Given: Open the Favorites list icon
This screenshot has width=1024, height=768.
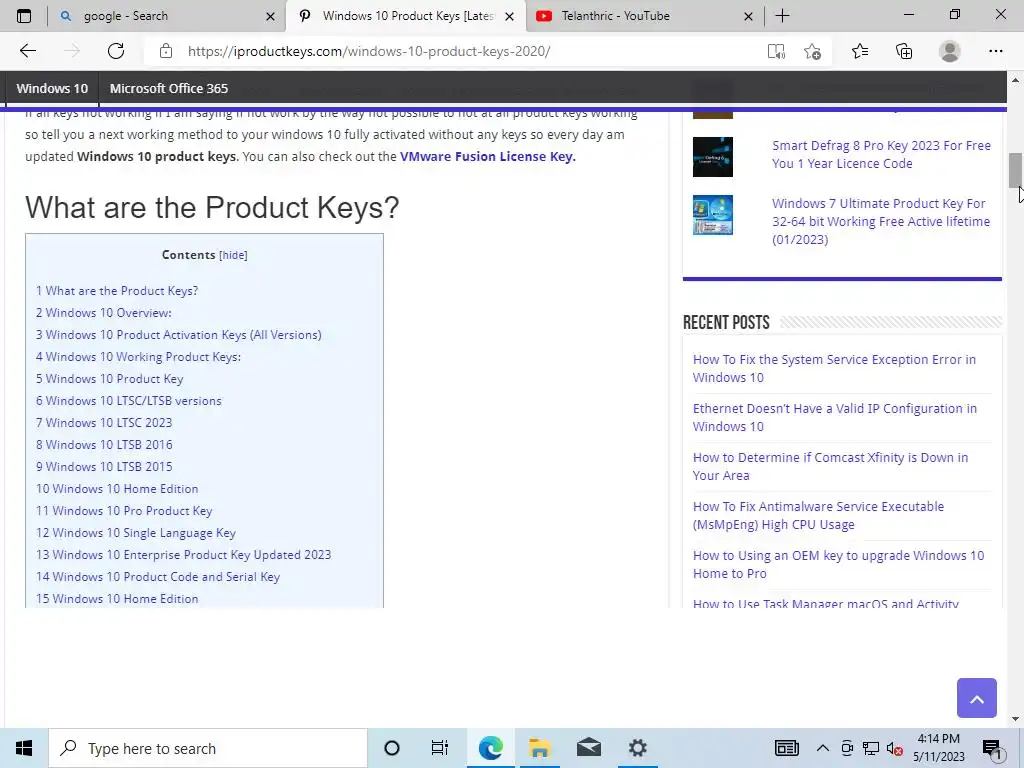Looking at the screenshot, I should [x=860, y=51].
